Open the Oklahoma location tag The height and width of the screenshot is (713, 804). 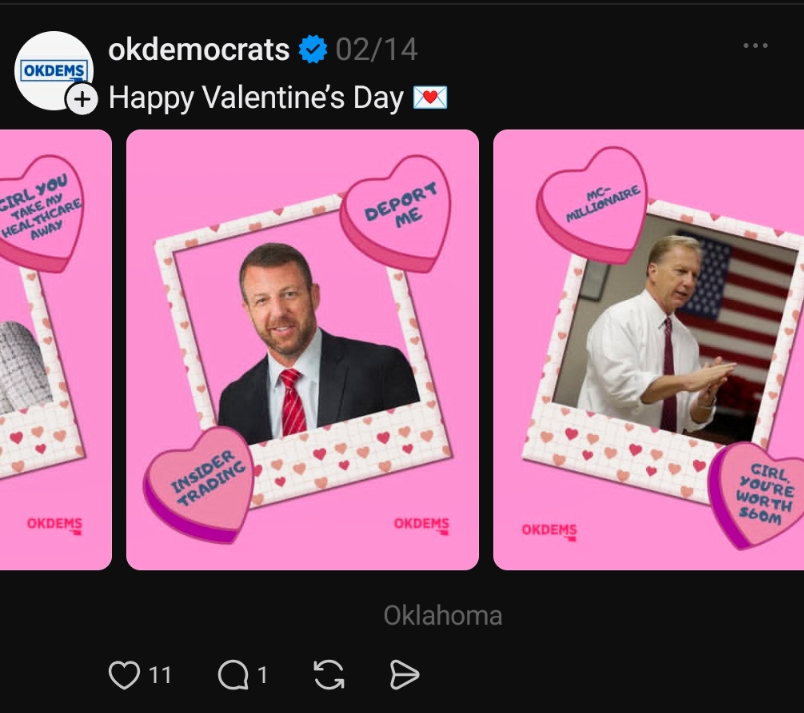(443, 615)
